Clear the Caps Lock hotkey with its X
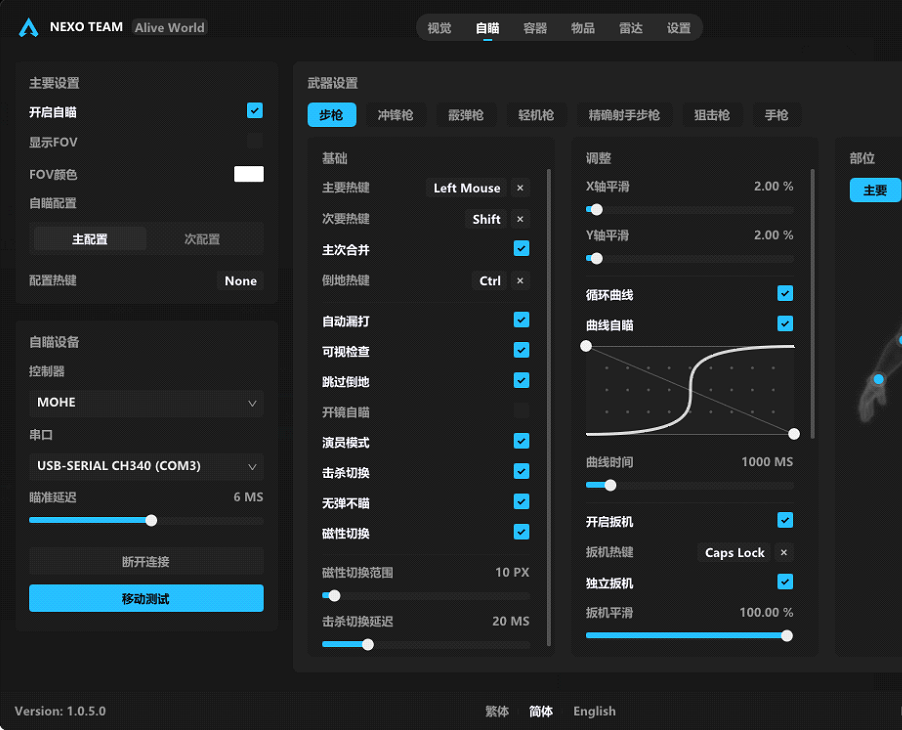Image resolution: width=902 pixels, height=730 pixels. pos(784,553)
